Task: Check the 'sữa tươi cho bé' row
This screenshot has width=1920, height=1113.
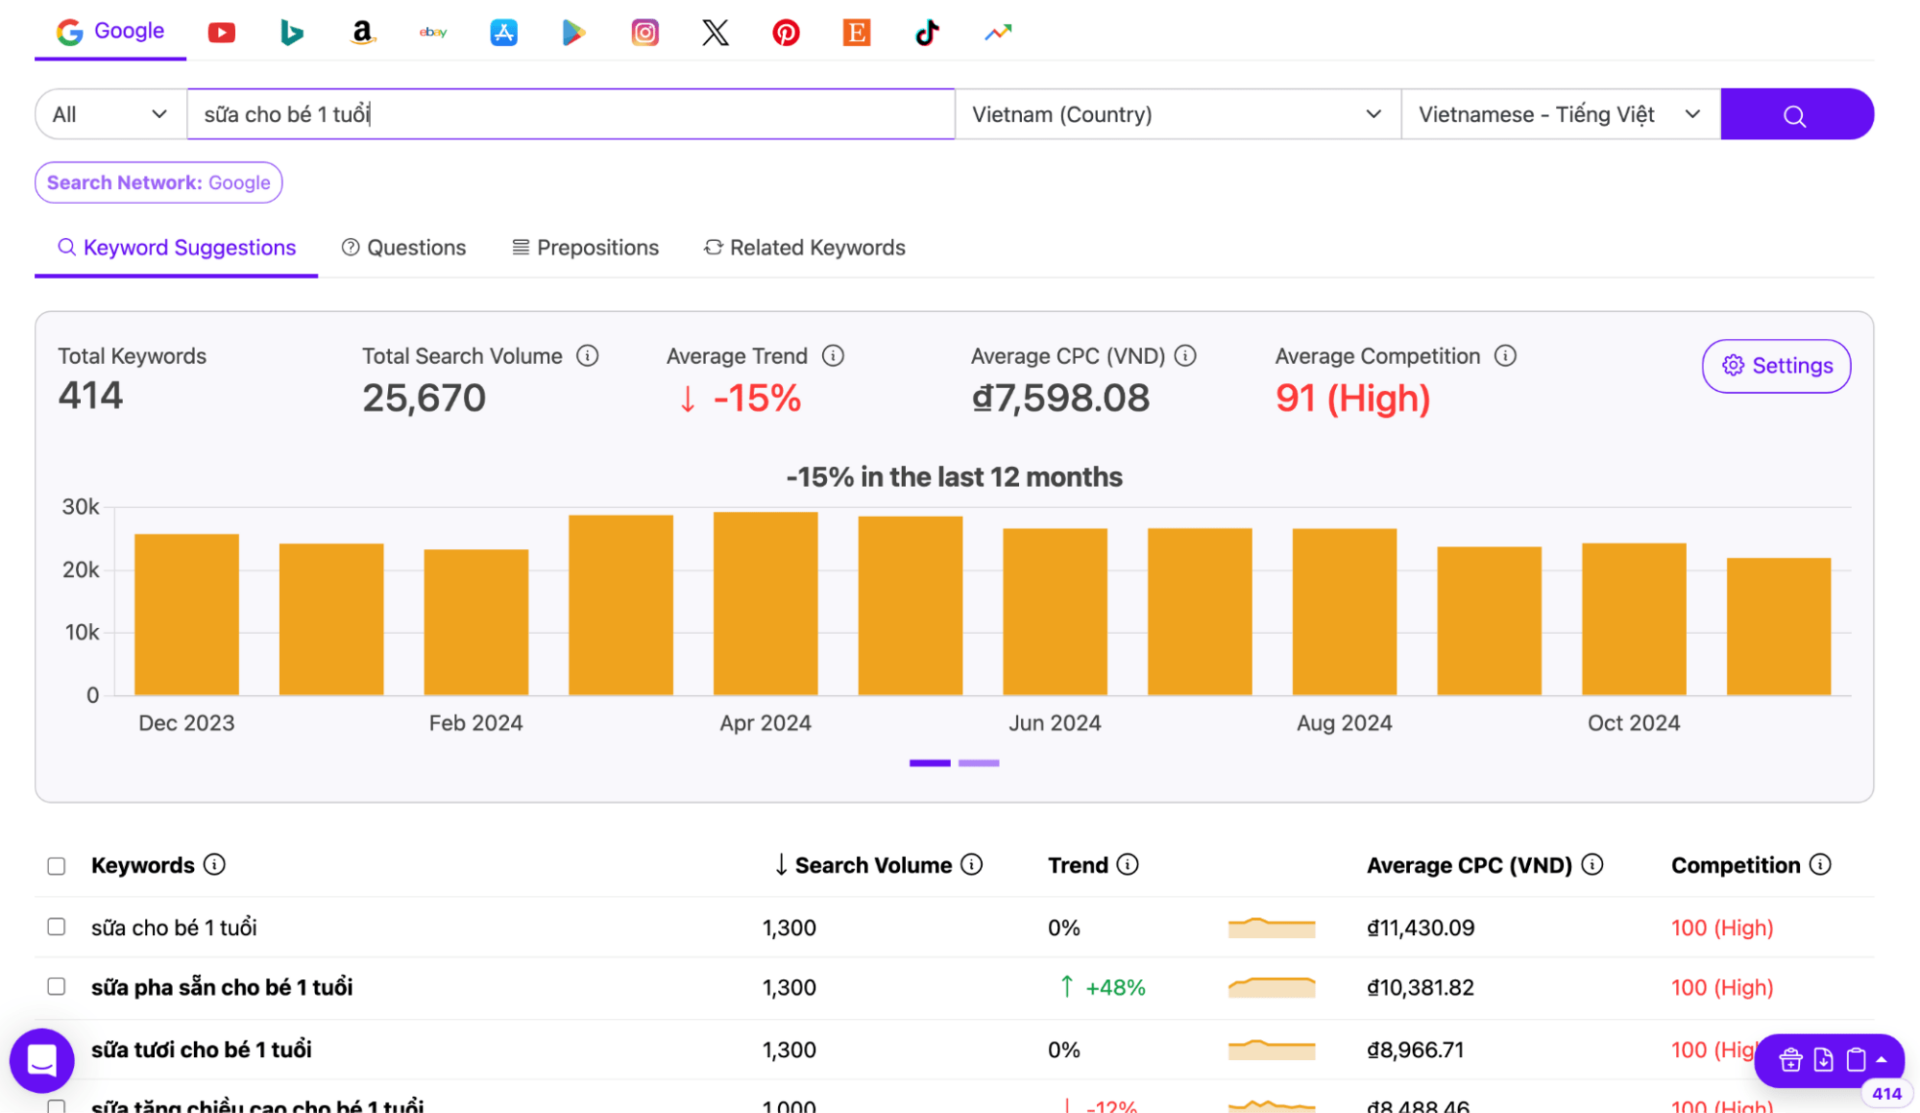Action: [56, 1049]
